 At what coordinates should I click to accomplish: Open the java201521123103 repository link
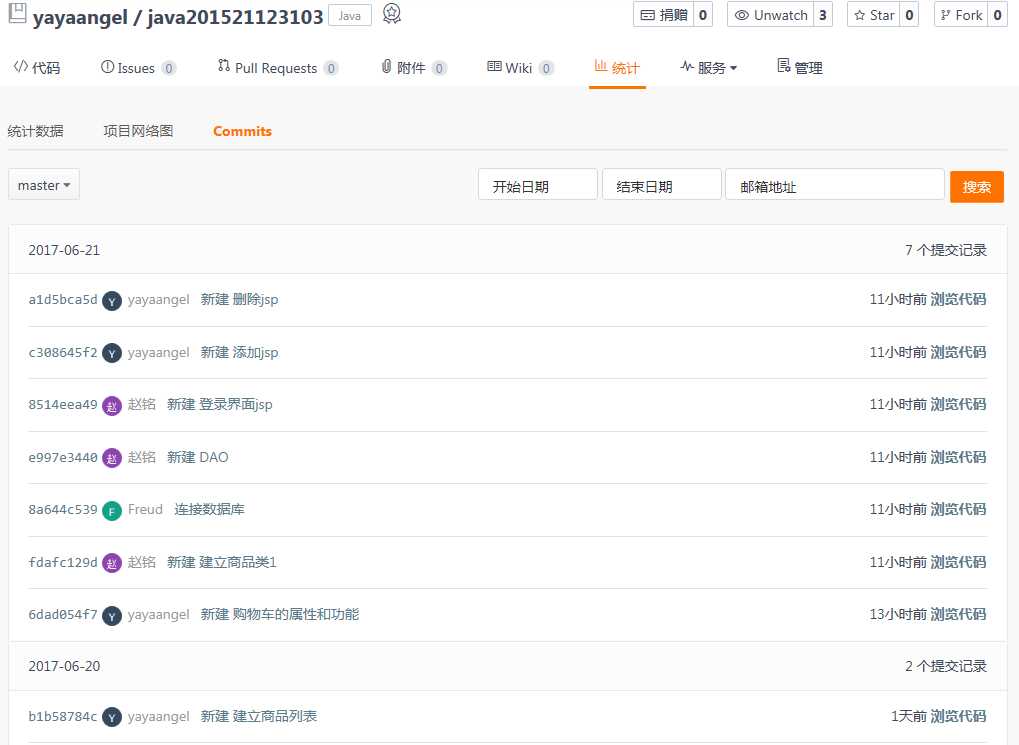coord(235,17)
